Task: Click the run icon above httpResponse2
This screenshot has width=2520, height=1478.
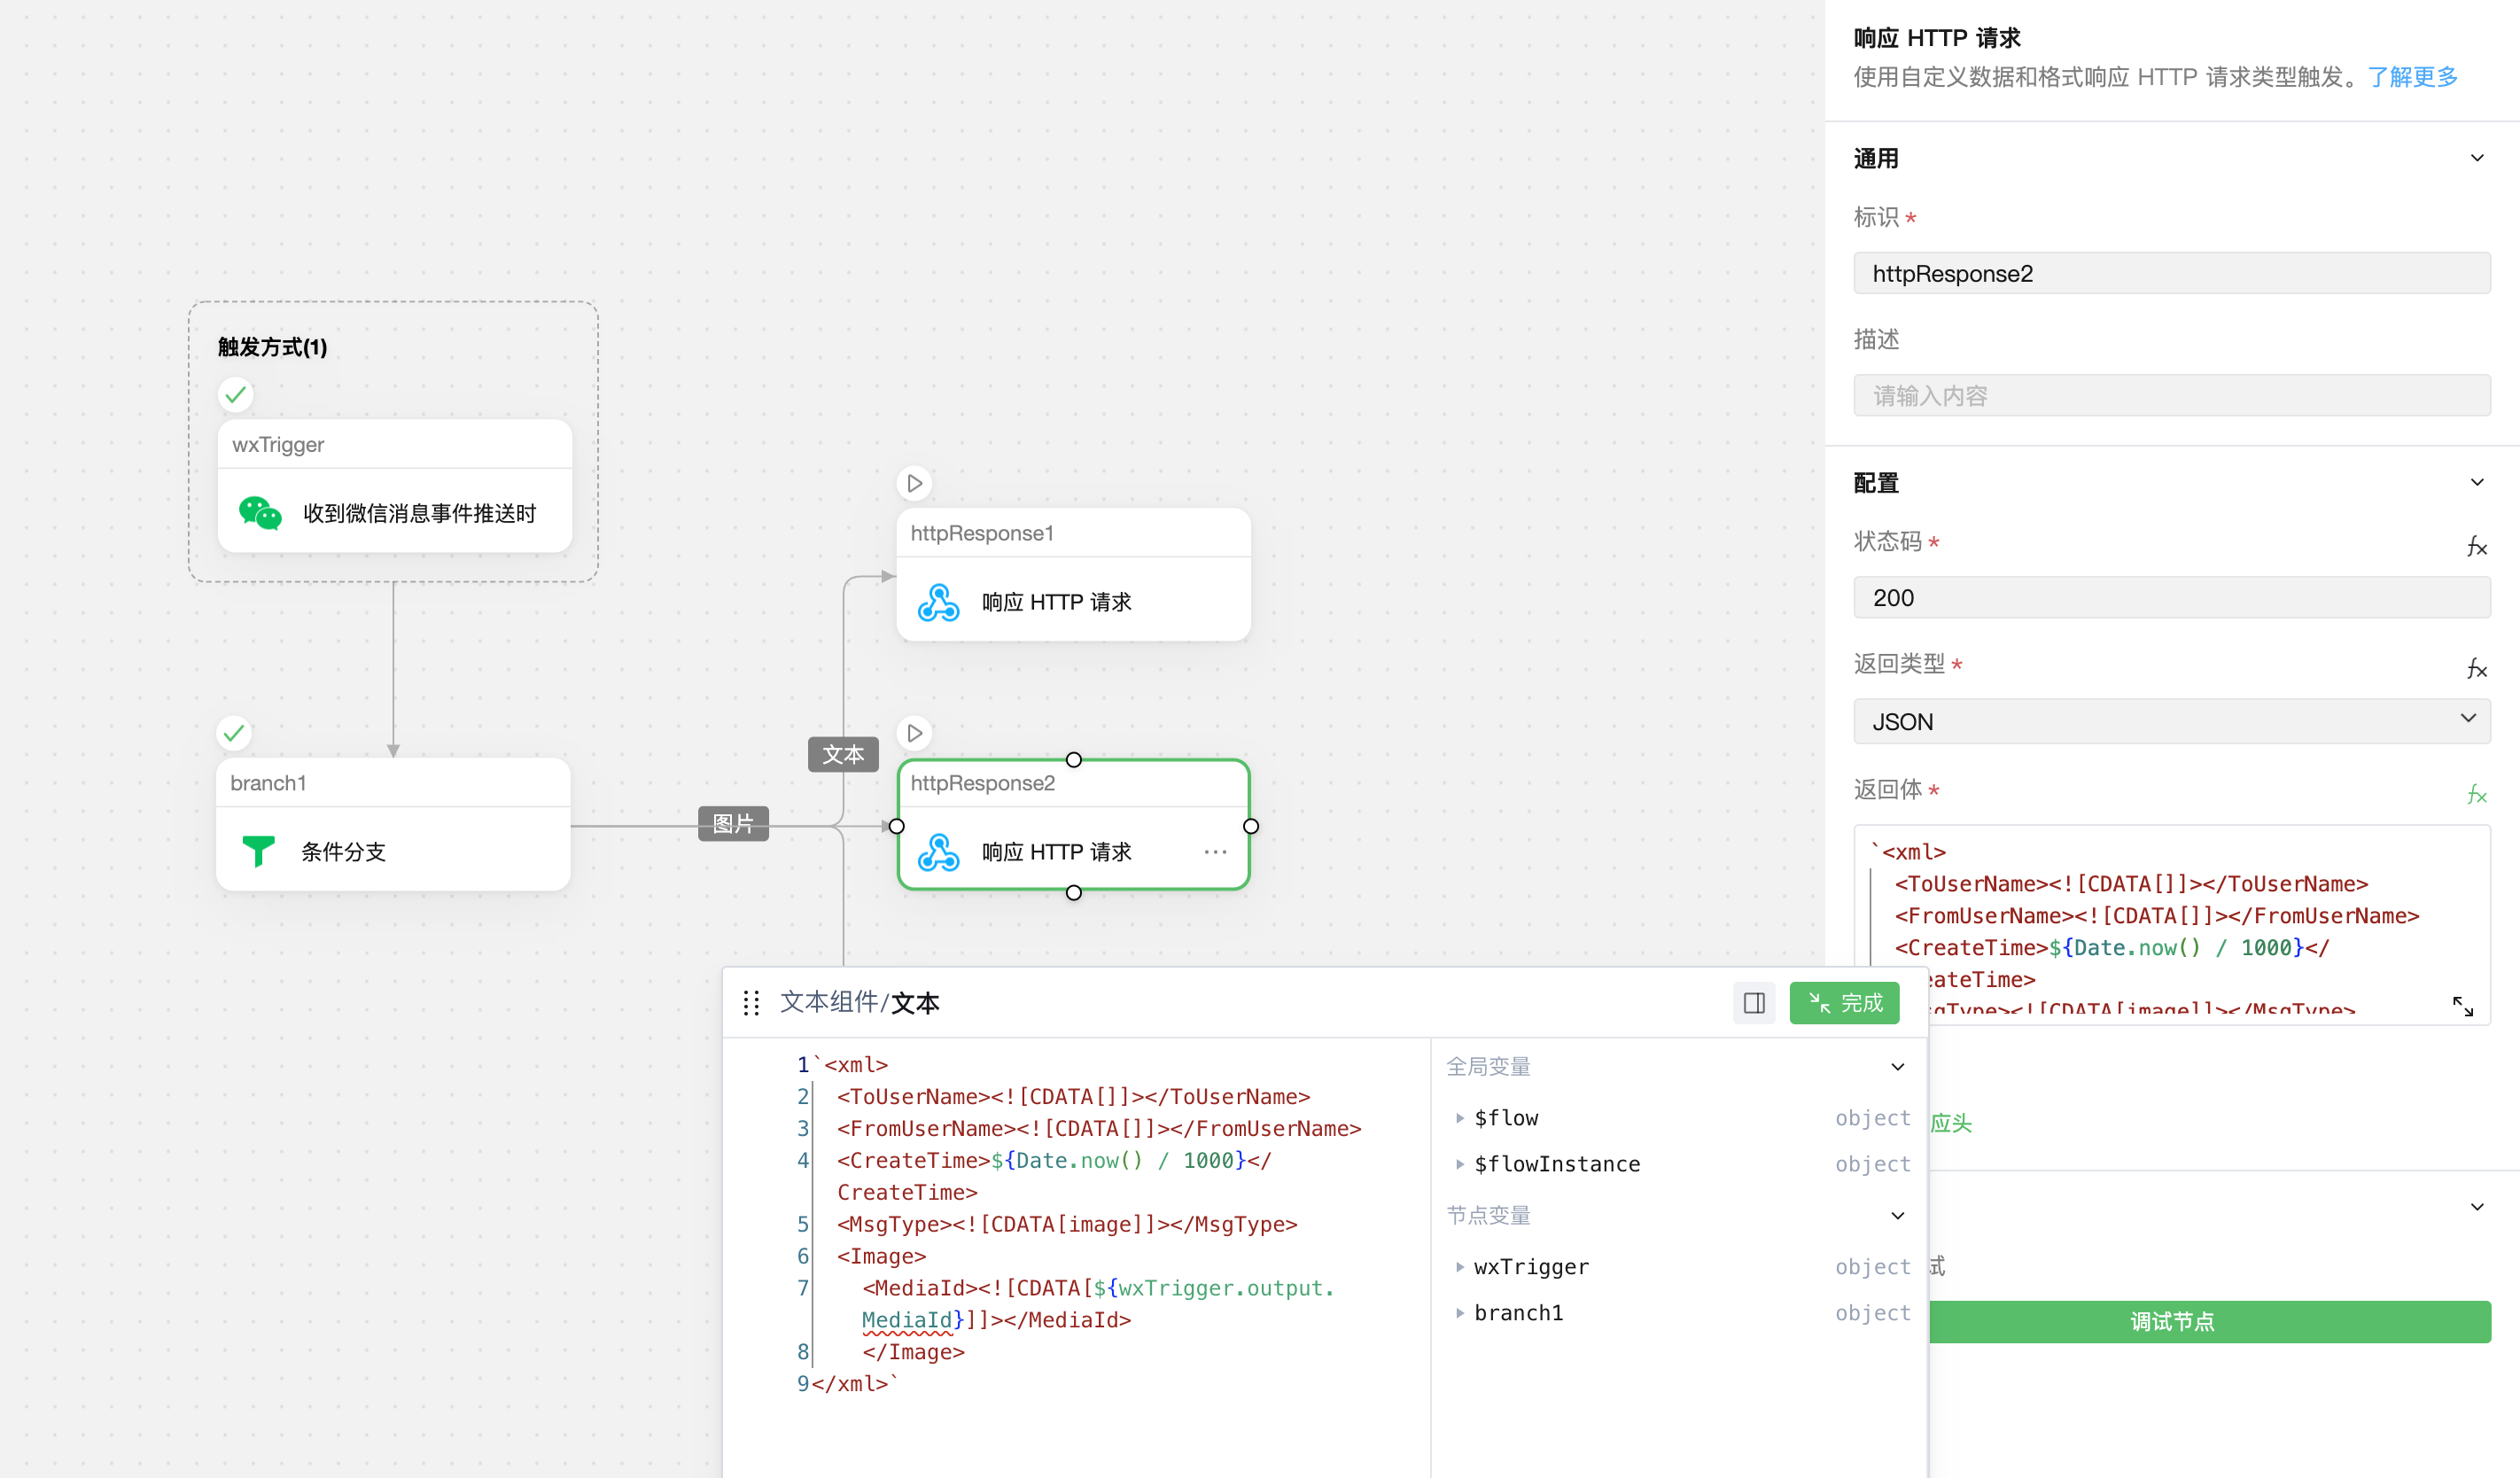Action: pos(914,733)
